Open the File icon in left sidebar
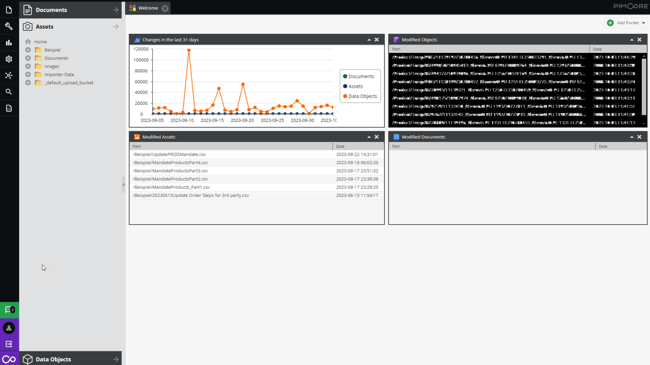The height and width of the screenshot is (365, 650). [x=9, y=10]
